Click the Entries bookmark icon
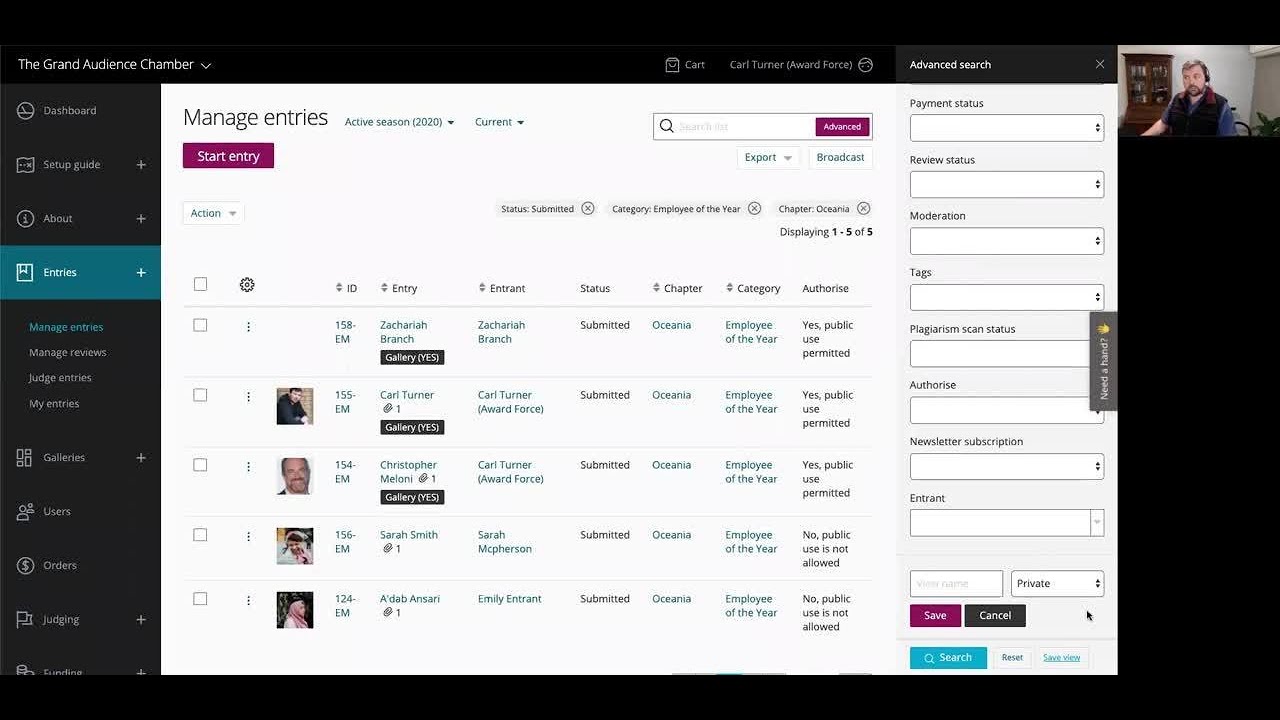This screenshot has width=1280, height=720. pos(26,273)
